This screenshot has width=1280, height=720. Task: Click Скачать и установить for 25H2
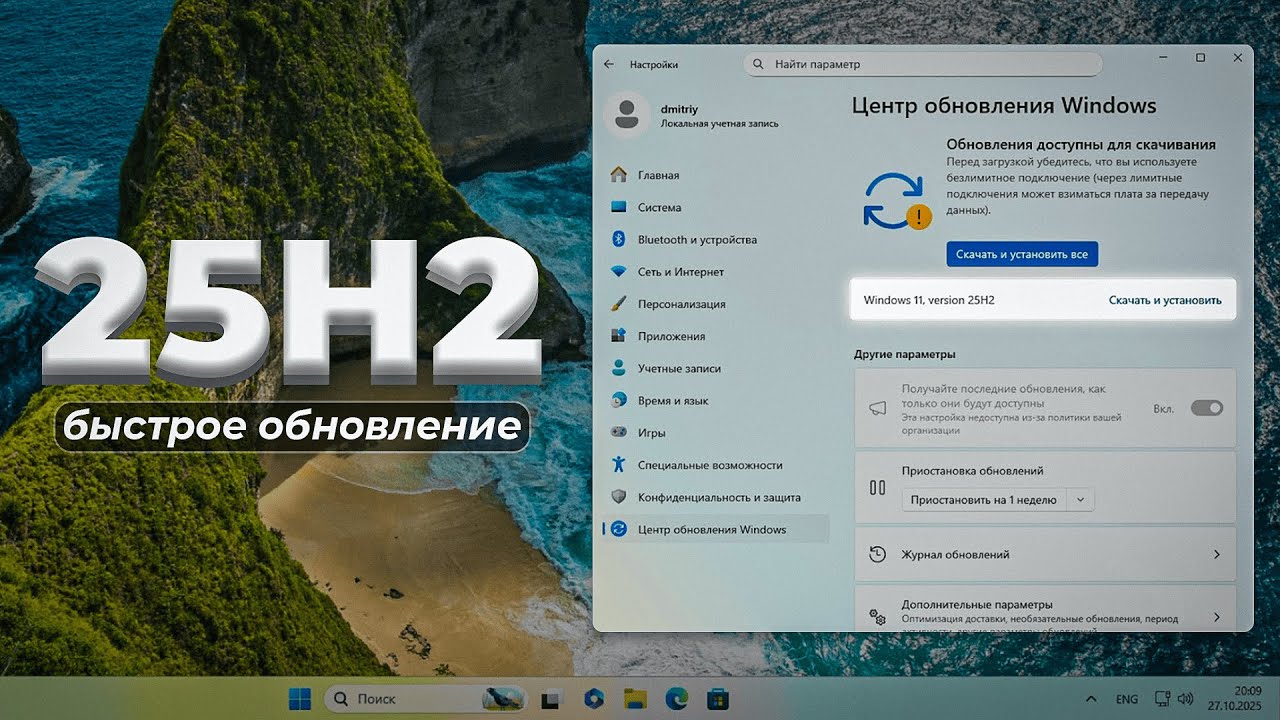point(1165,300)
